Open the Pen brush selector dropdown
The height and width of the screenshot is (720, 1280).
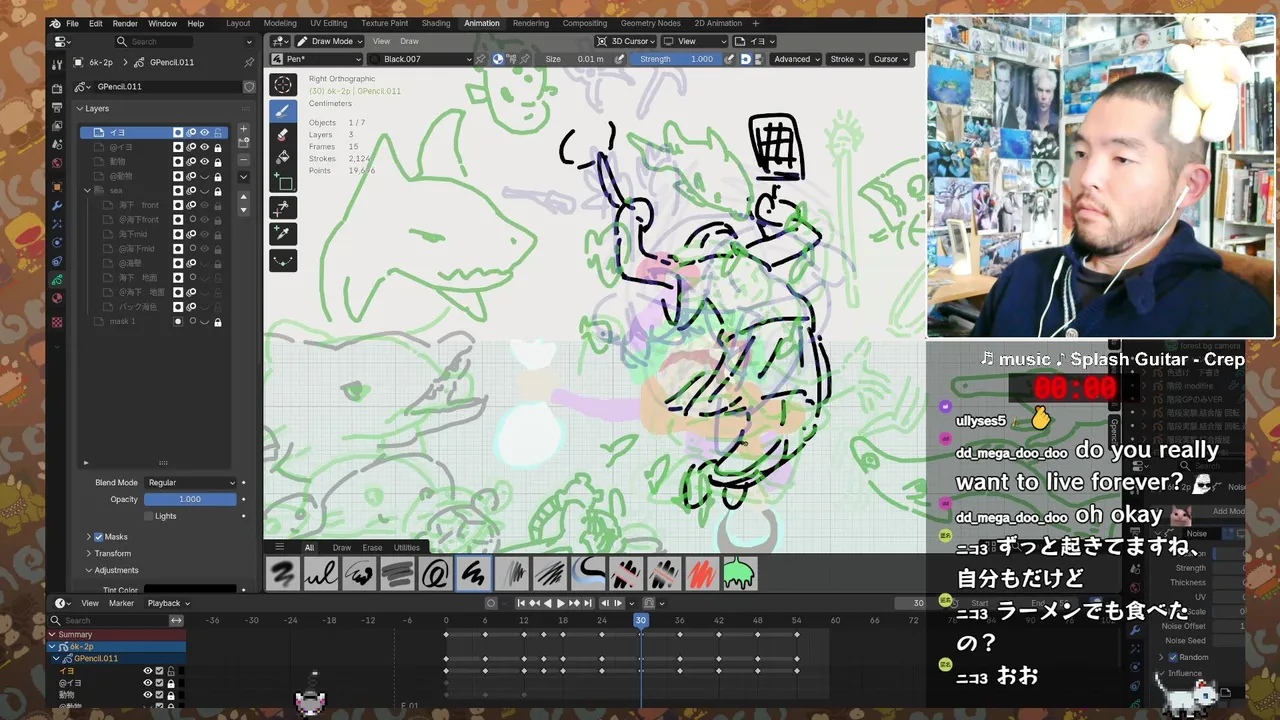(x=317, y=59)
